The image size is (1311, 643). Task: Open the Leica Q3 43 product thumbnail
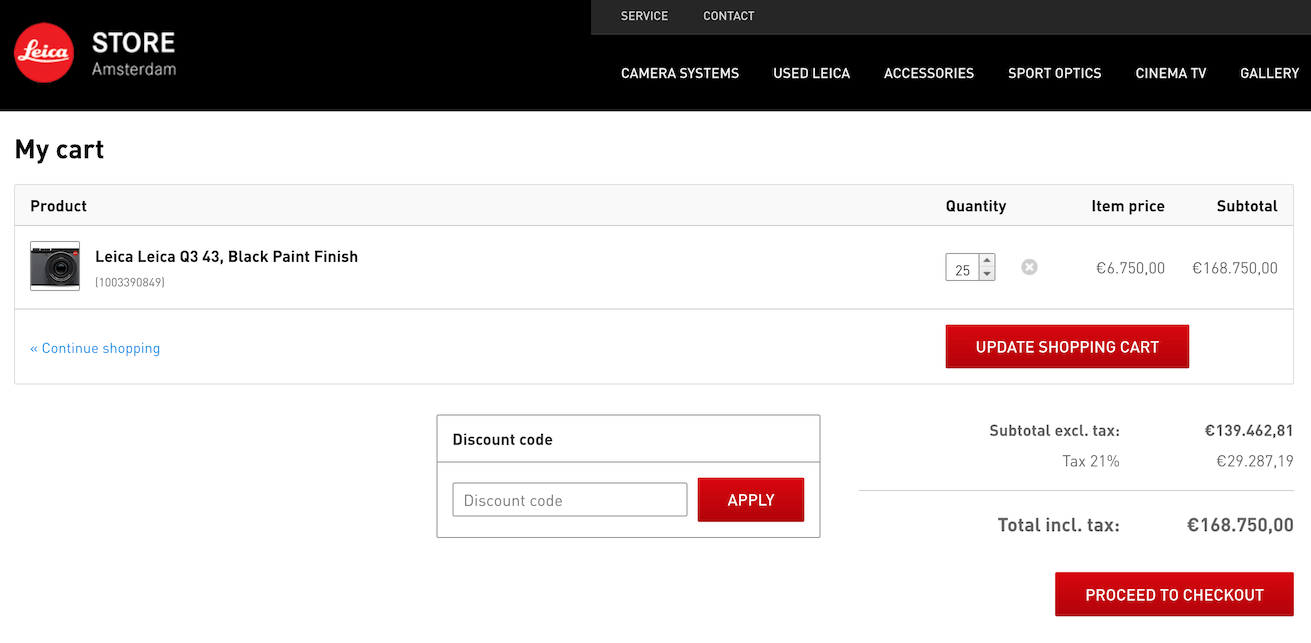tap(55, 266)
